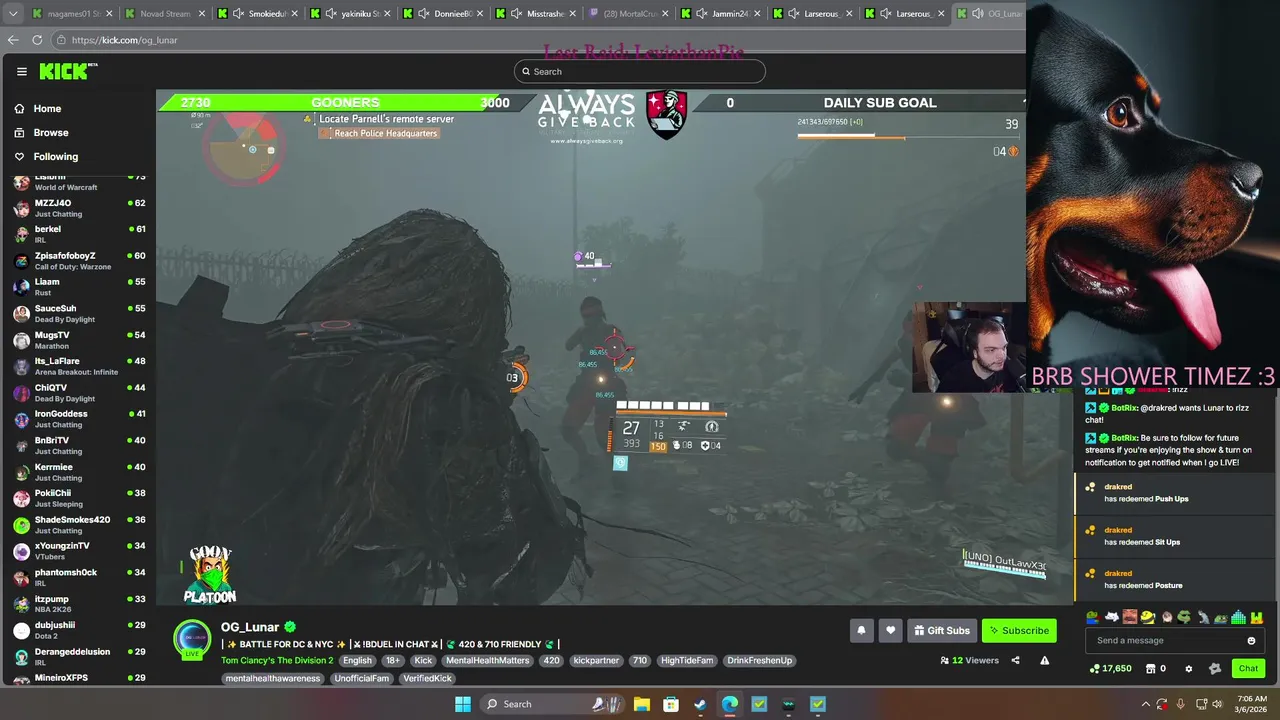Viewport: 1280px width, 720px height.
Task: Go back with the browser back arrow
Action: [x=13, y=40]
